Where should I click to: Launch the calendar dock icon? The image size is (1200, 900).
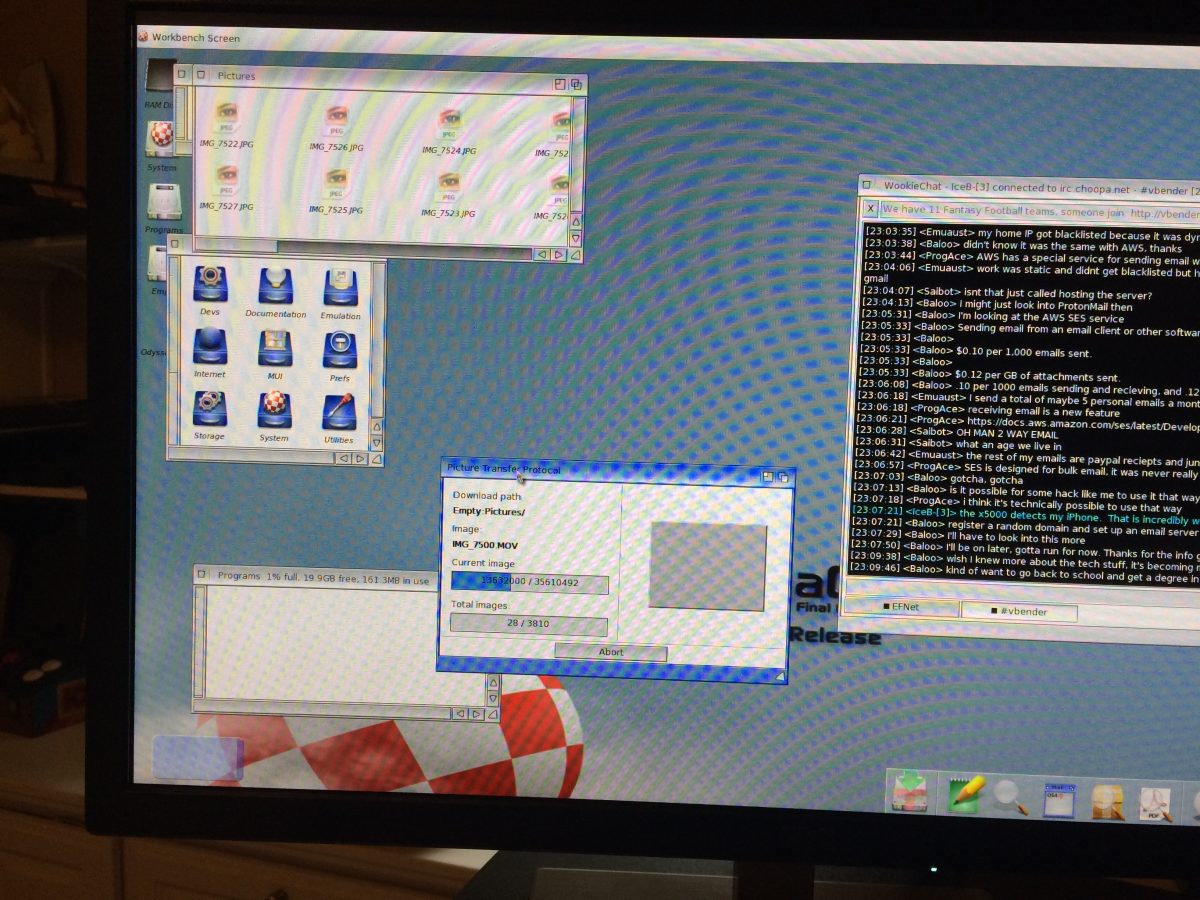coord(1058,801)
